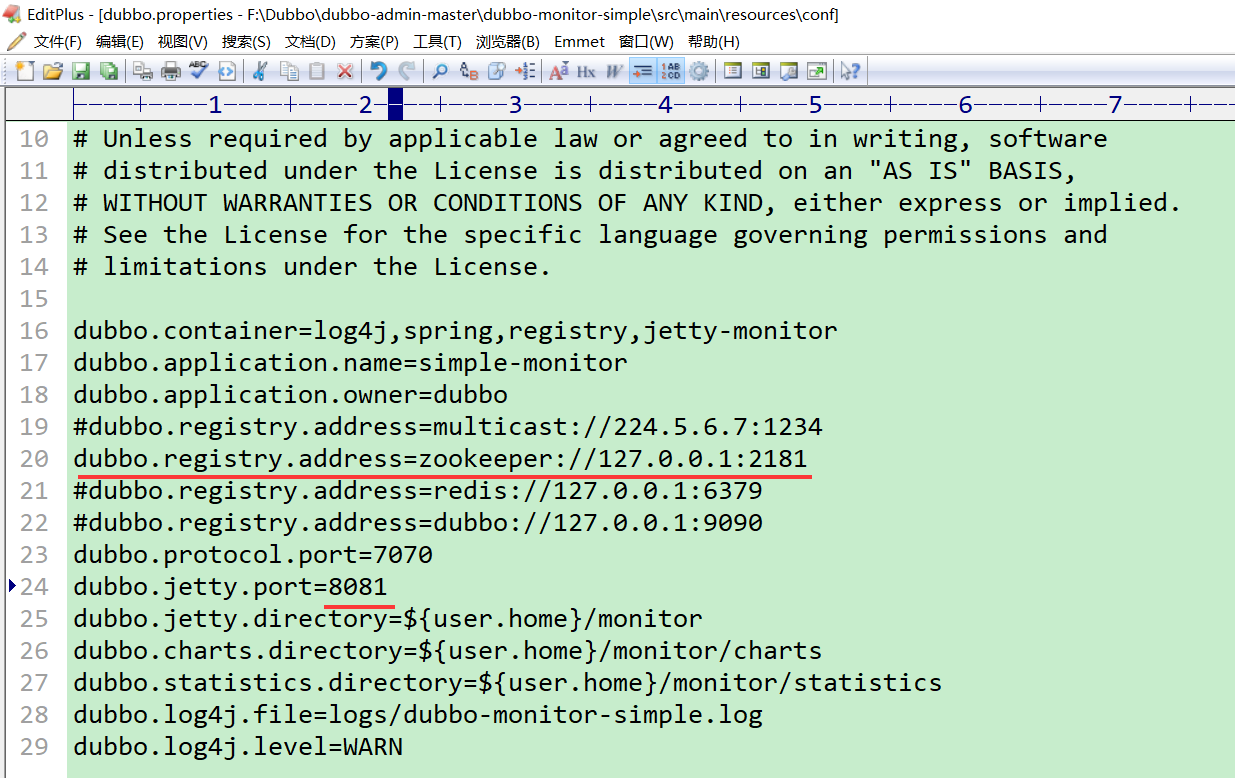This screenshot has width=1235, height=778.
Task: Click the line 'dubbo.charts.directory=${user.home}/monitor/charts'
Action: click(448, 651)
